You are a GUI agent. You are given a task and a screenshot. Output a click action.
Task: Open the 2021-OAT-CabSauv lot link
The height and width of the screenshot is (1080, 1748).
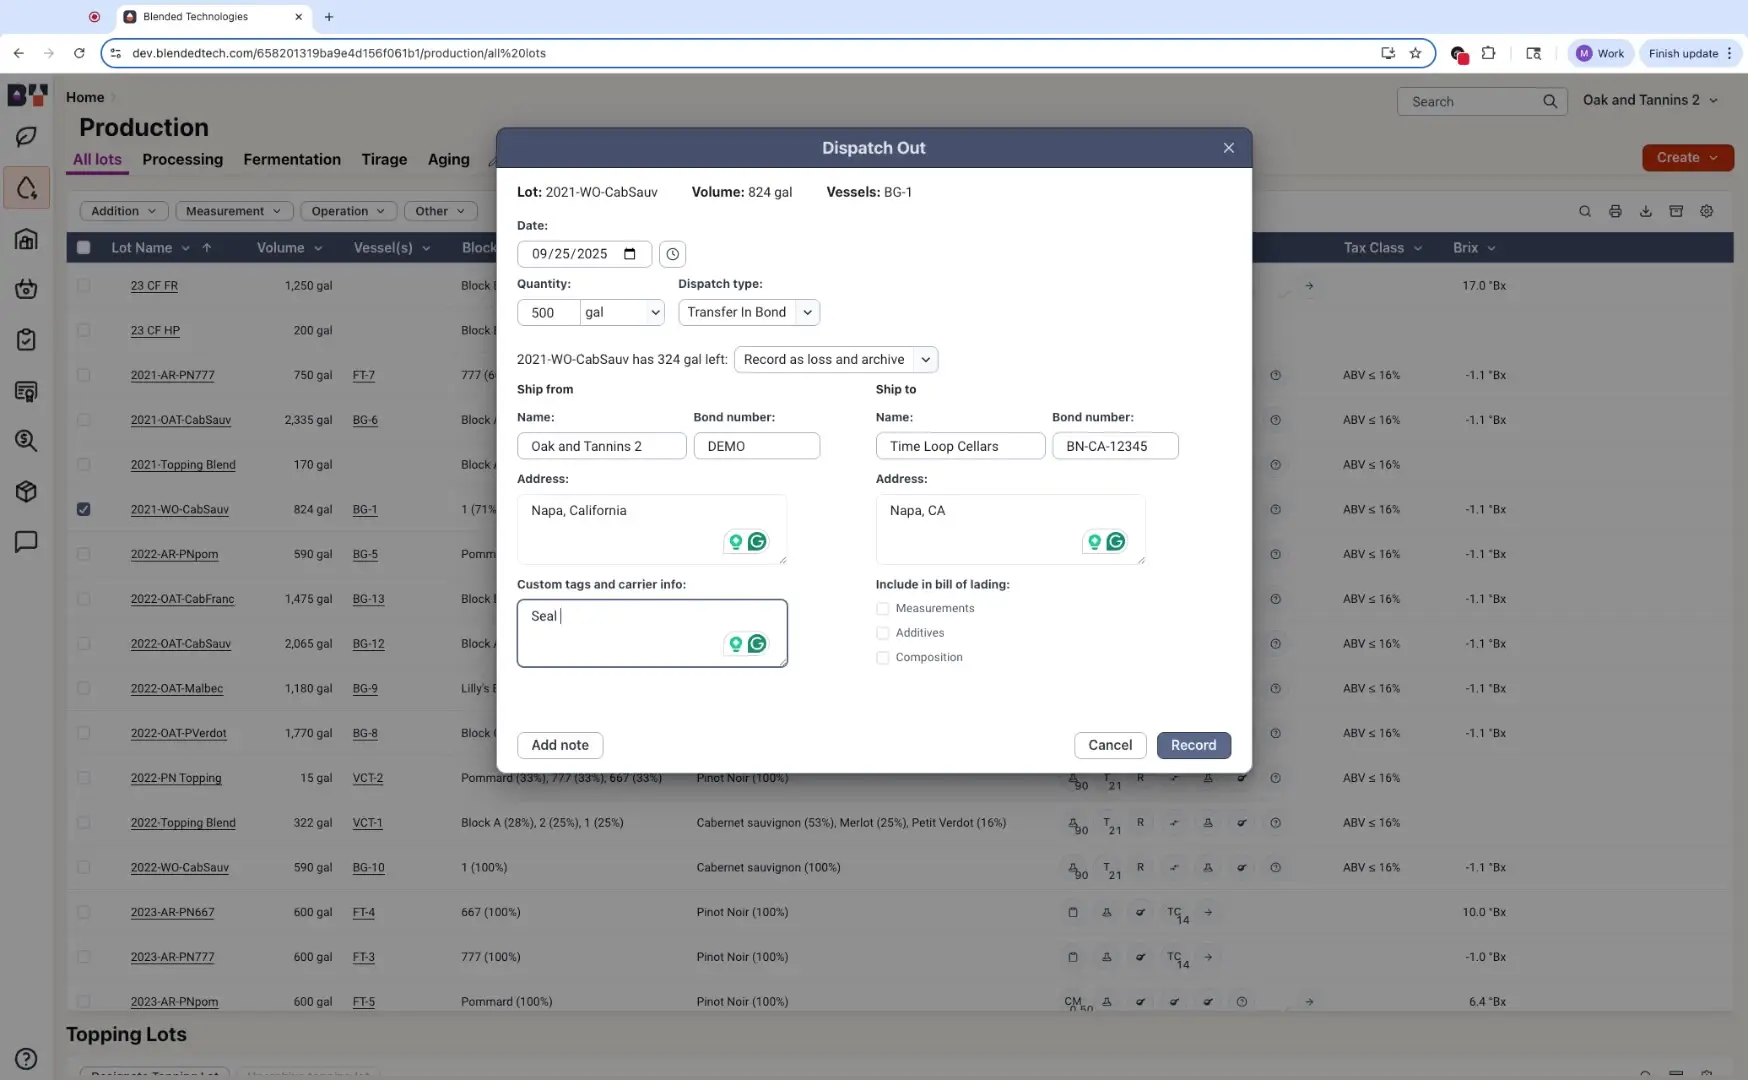tap(181, 420)
